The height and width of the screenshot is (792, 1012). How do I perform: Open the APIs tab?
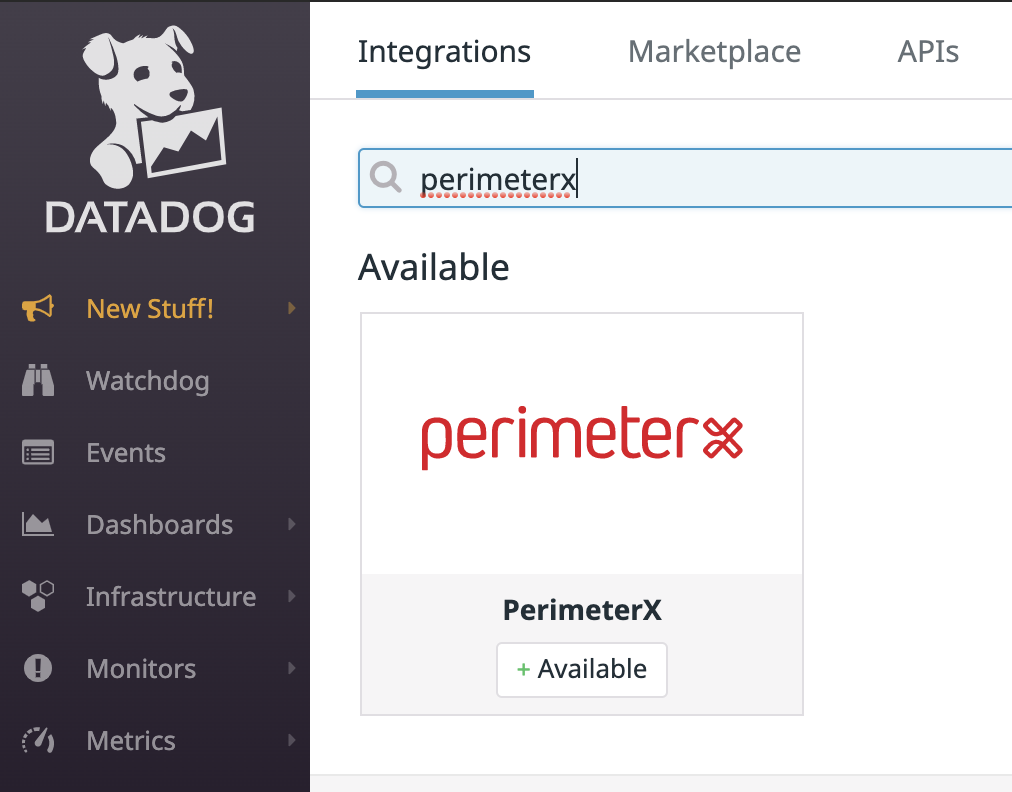(927, 51)
